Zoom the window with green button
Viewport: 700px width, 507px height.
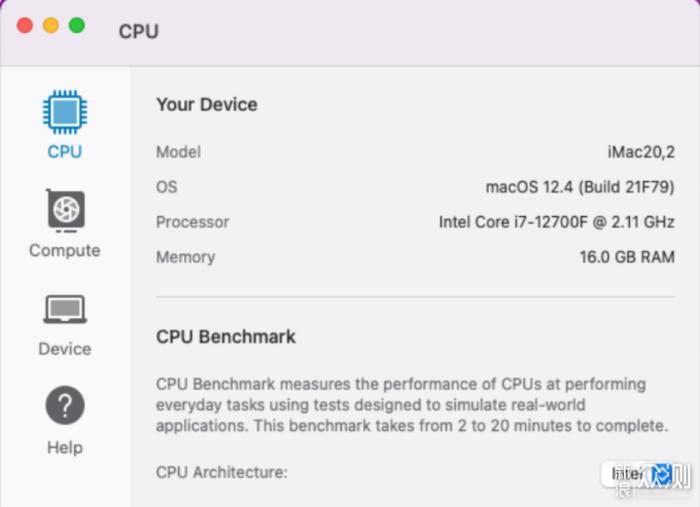(77, 25)
